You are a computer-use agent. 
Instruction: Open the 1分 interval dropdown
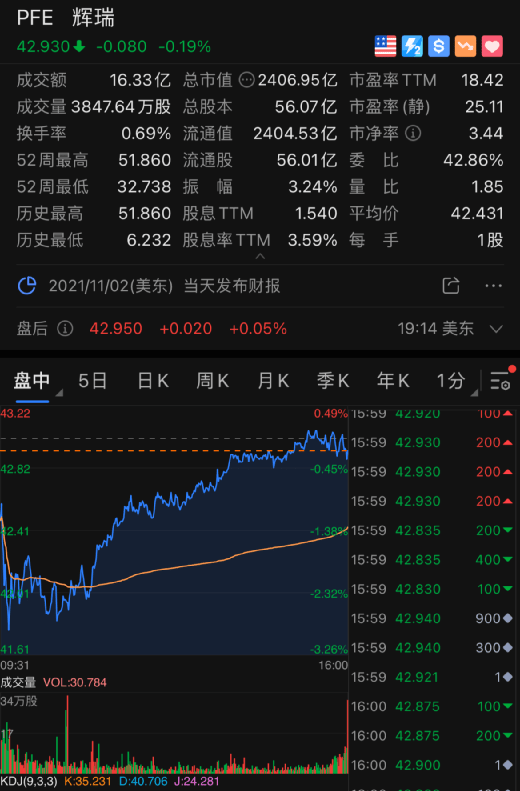(x=456, y=380)
